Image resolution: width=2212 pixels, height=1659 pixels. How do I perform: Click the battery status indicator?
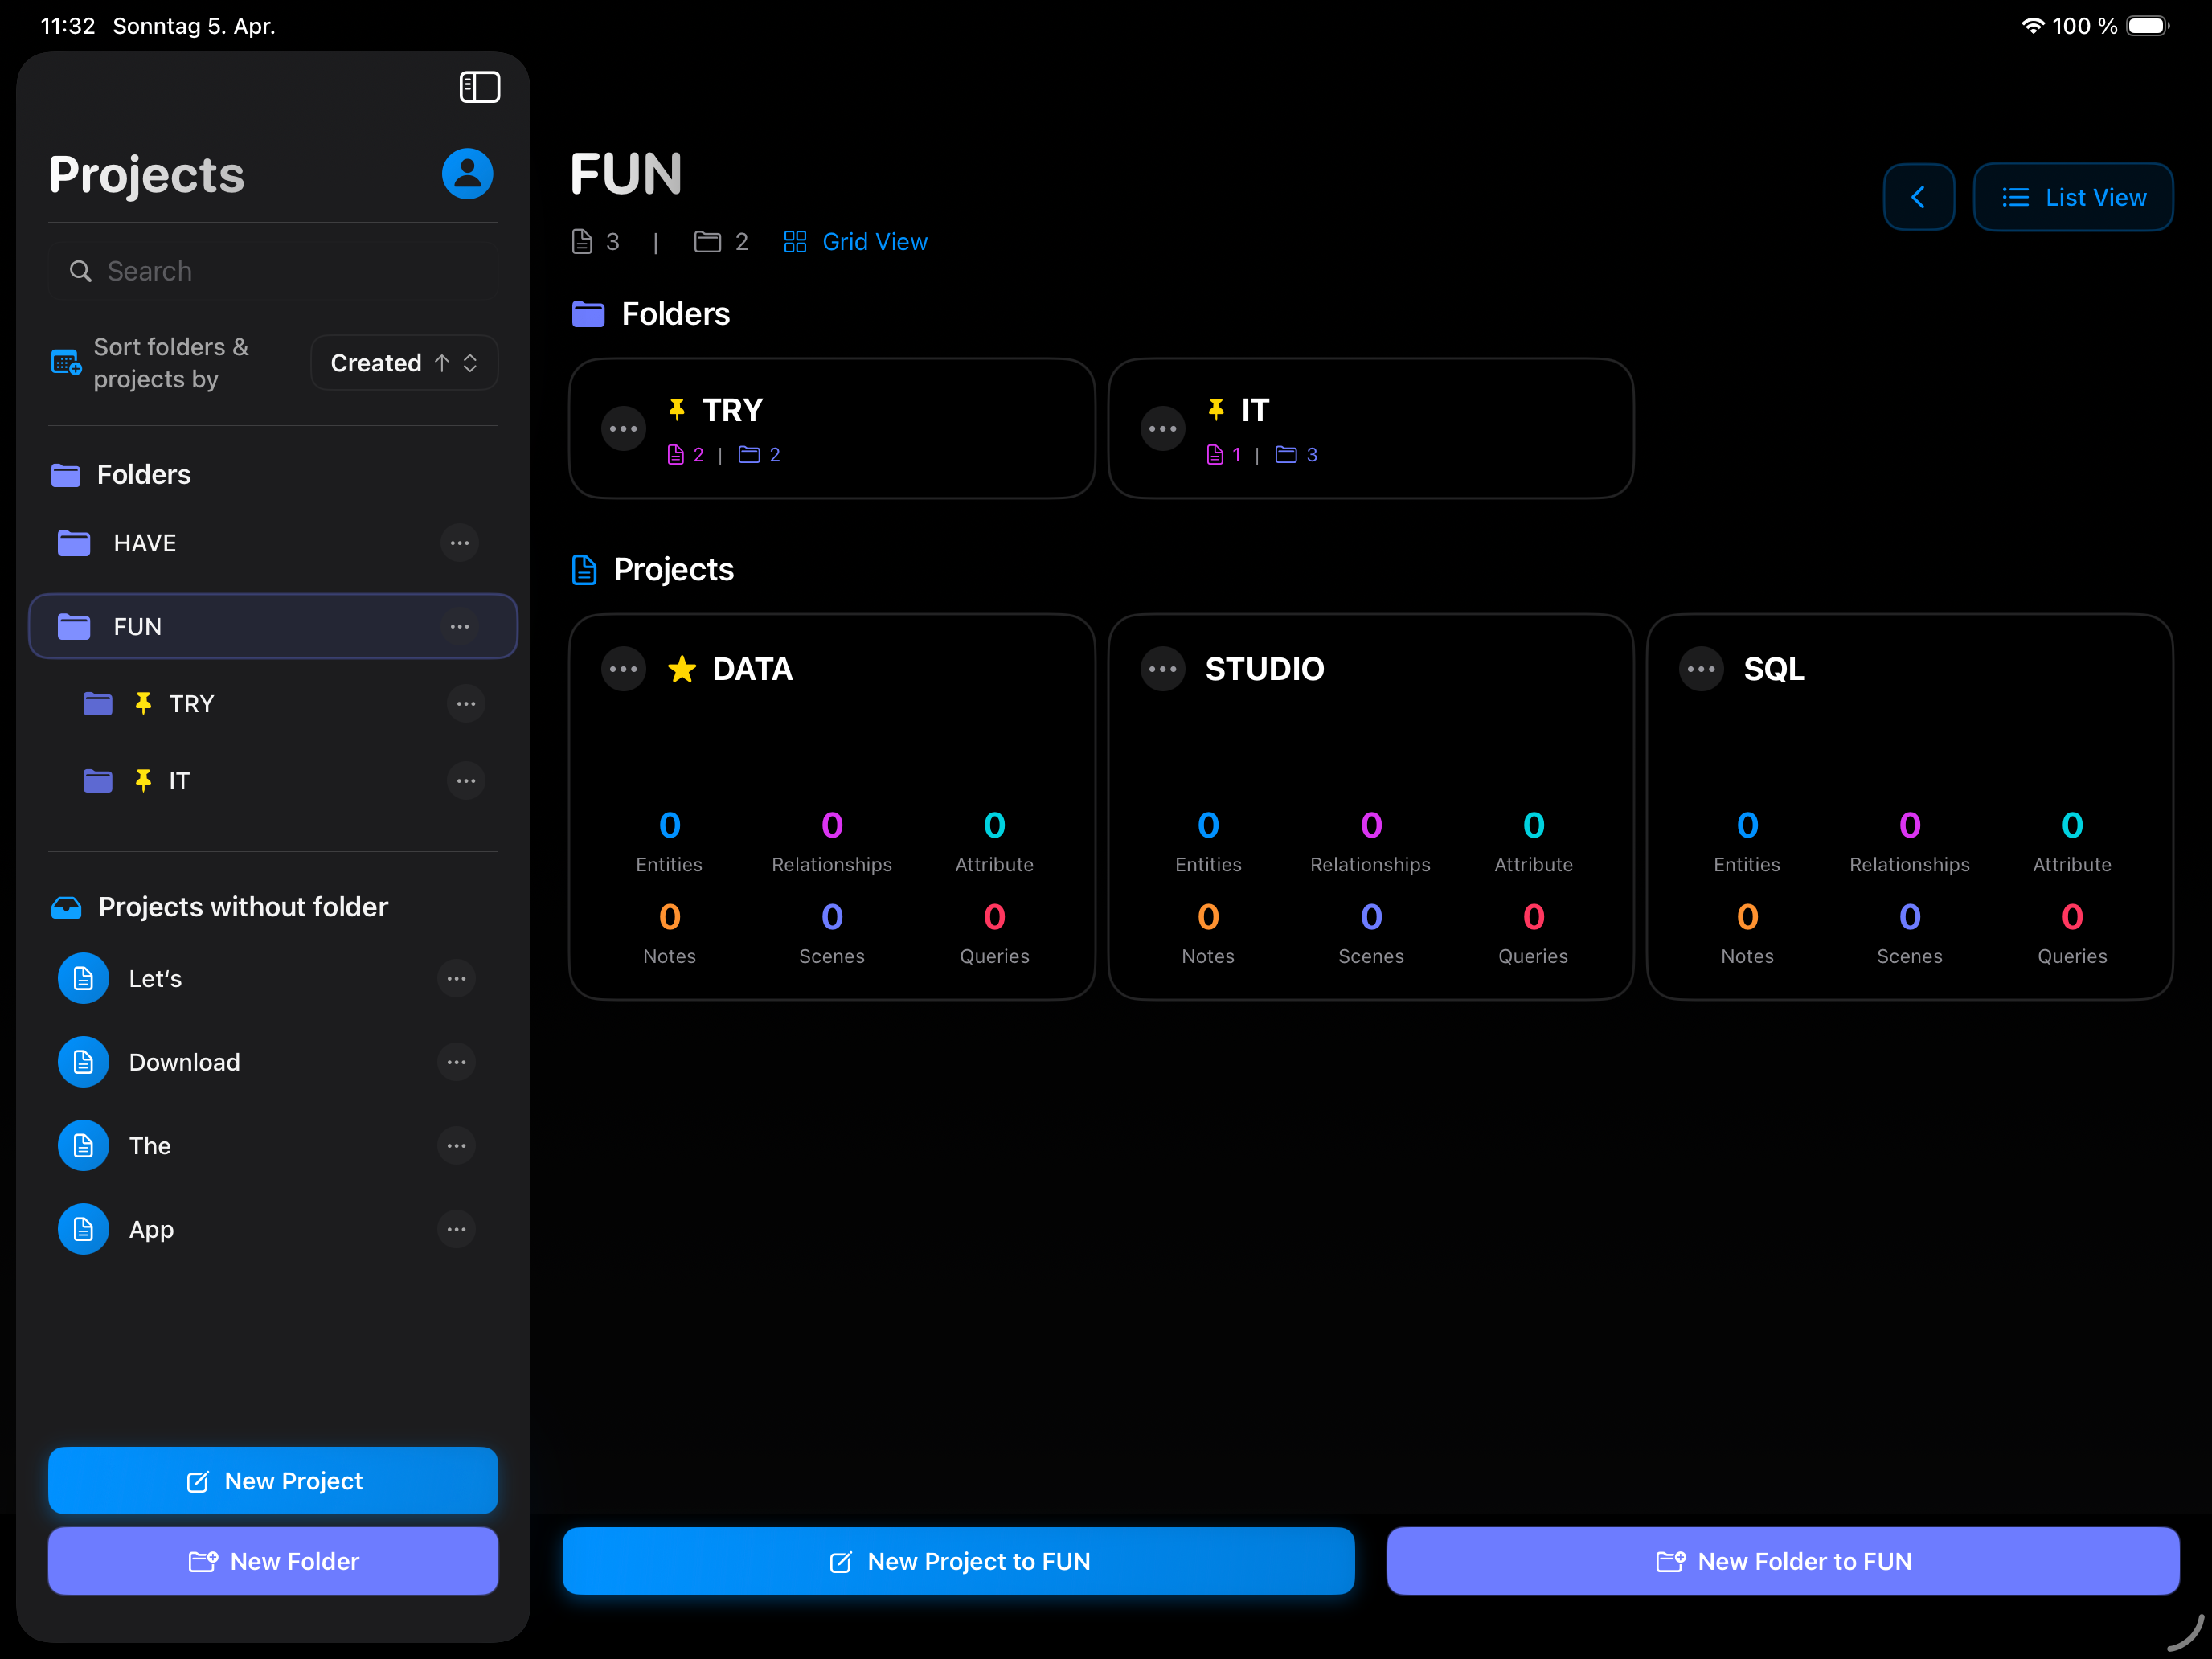(x=2146, y=26)
